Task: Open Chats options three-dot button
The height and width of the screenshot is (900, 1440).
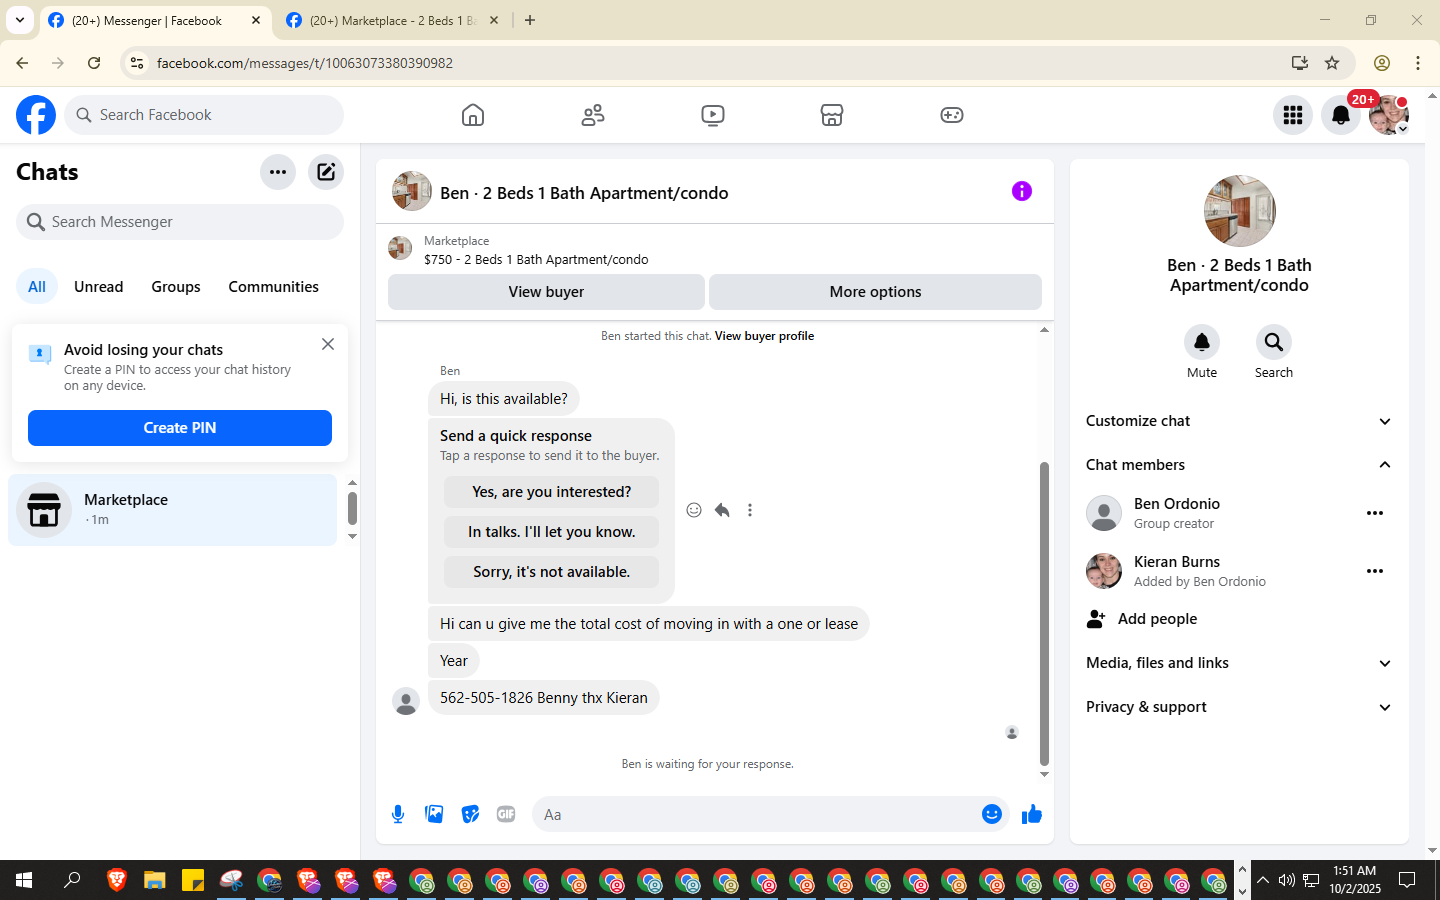Action: [x=278, y=172]
